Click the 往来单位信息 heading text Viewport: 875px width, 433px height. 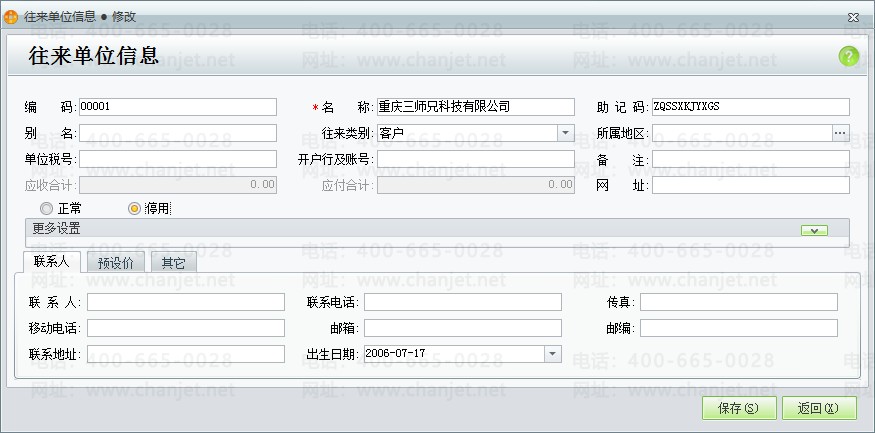coord(94,56)
